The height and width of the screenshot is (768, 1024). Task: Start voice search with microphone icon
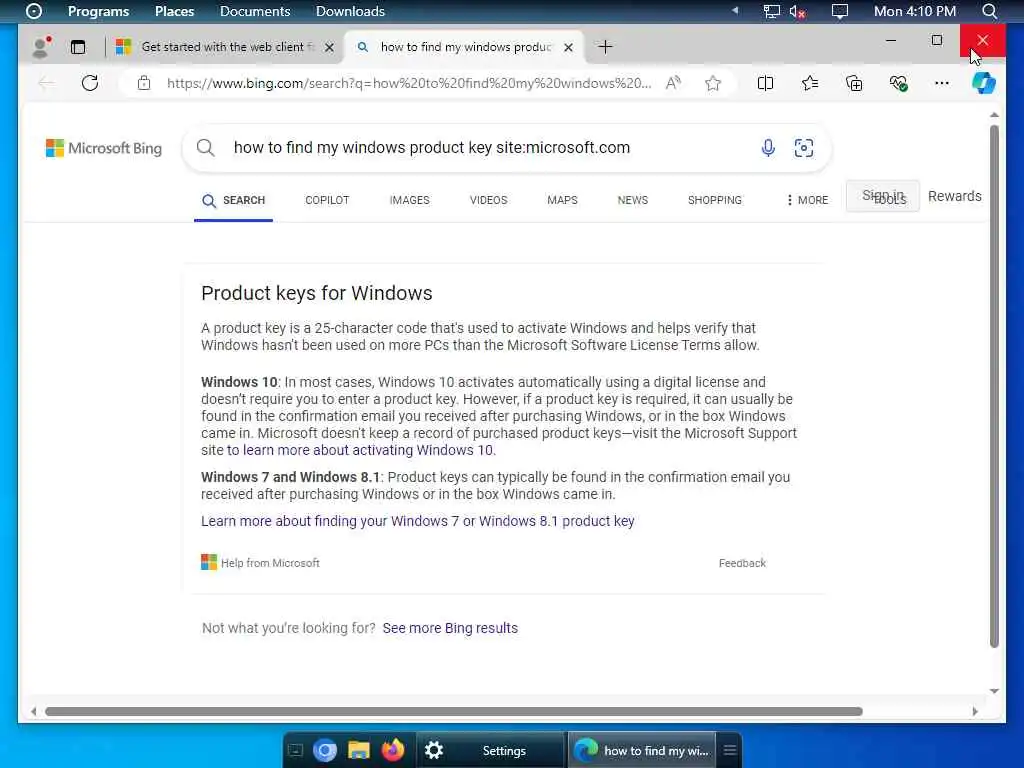(x=768, y=148)
